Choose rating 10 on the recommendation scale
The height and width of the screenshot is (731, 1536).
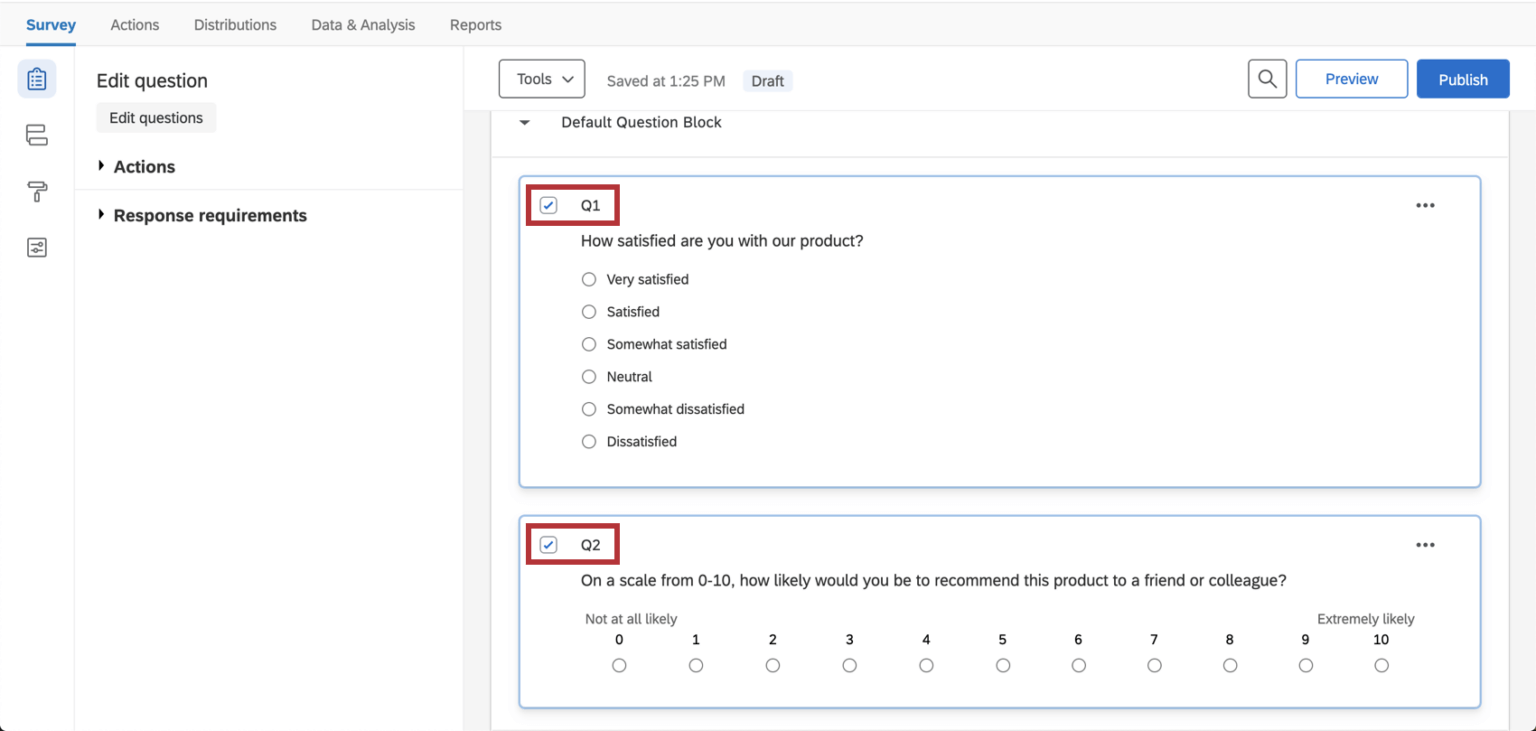(x=1381, y=664)
